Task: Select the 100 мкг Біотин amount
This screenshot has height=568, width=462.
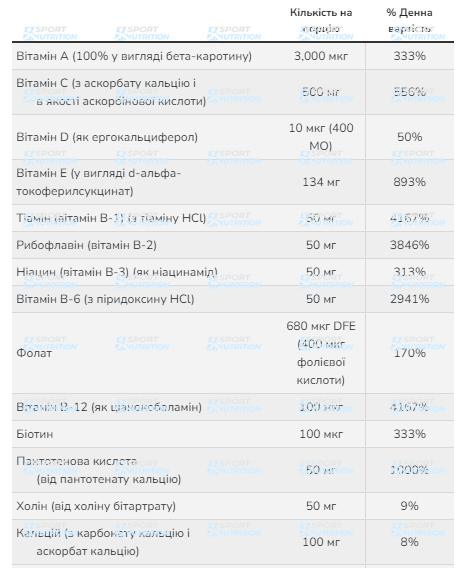Action: pyautogui.click(x=321, y=434)
